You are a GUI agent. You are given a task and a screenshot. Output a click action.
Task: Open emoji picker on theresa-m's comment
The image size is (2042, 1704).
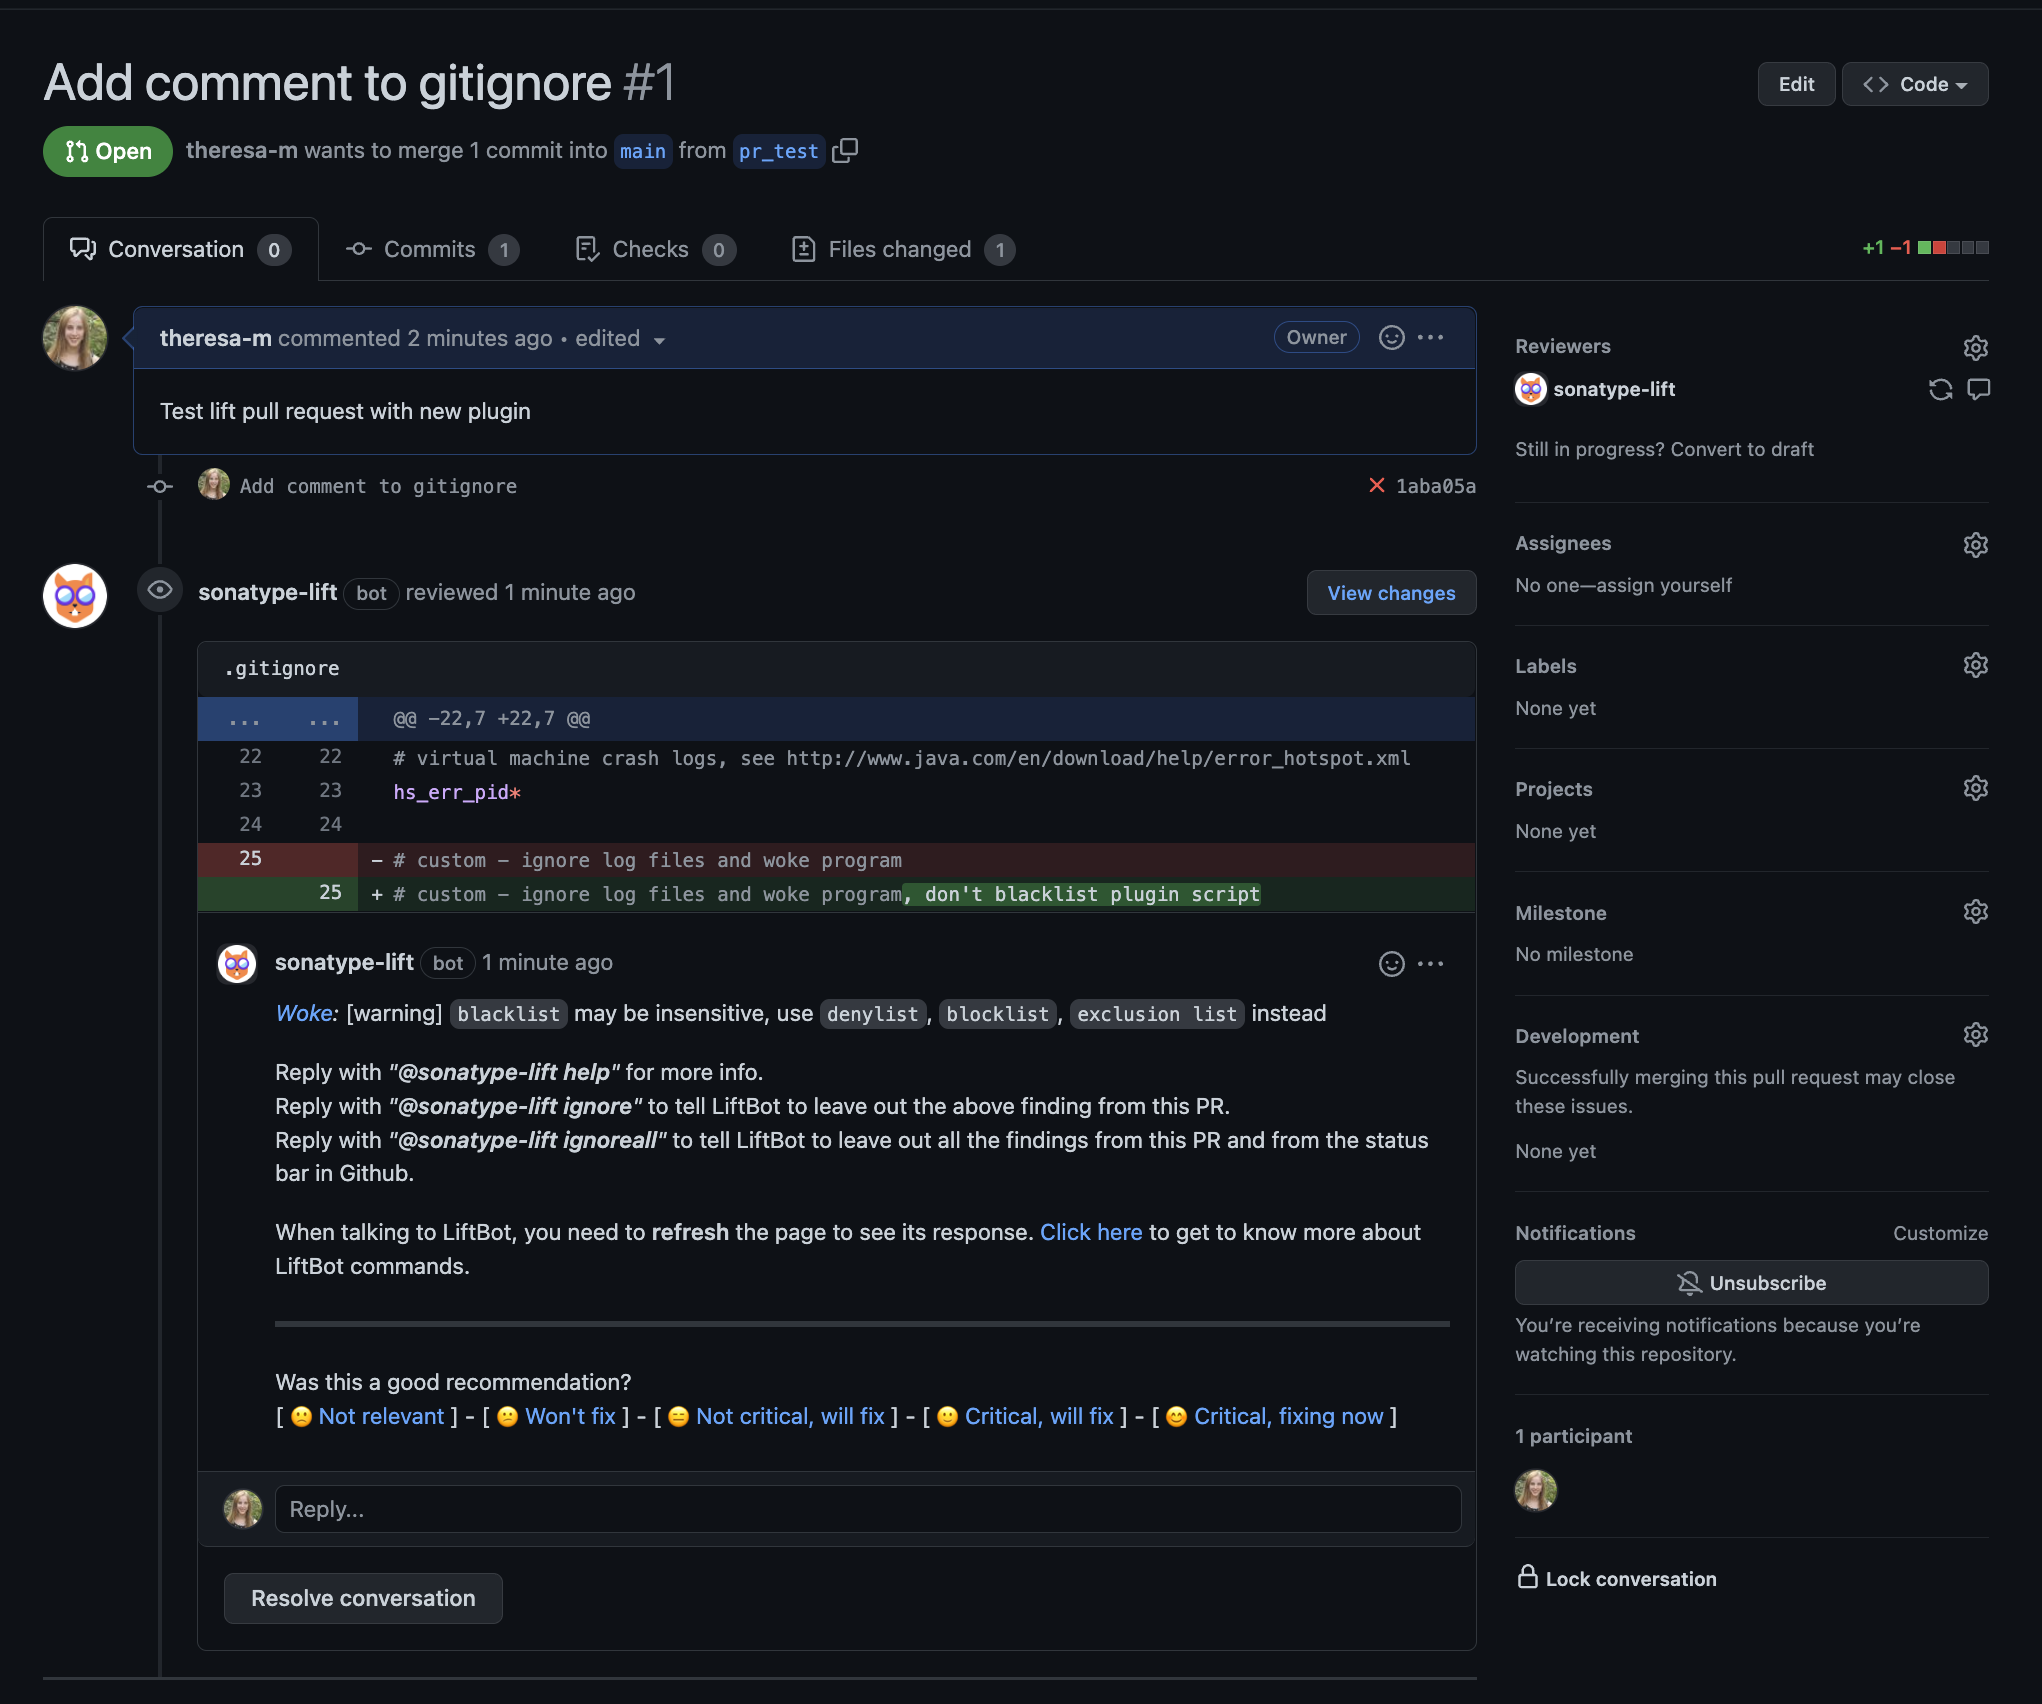pos(1391,338)
